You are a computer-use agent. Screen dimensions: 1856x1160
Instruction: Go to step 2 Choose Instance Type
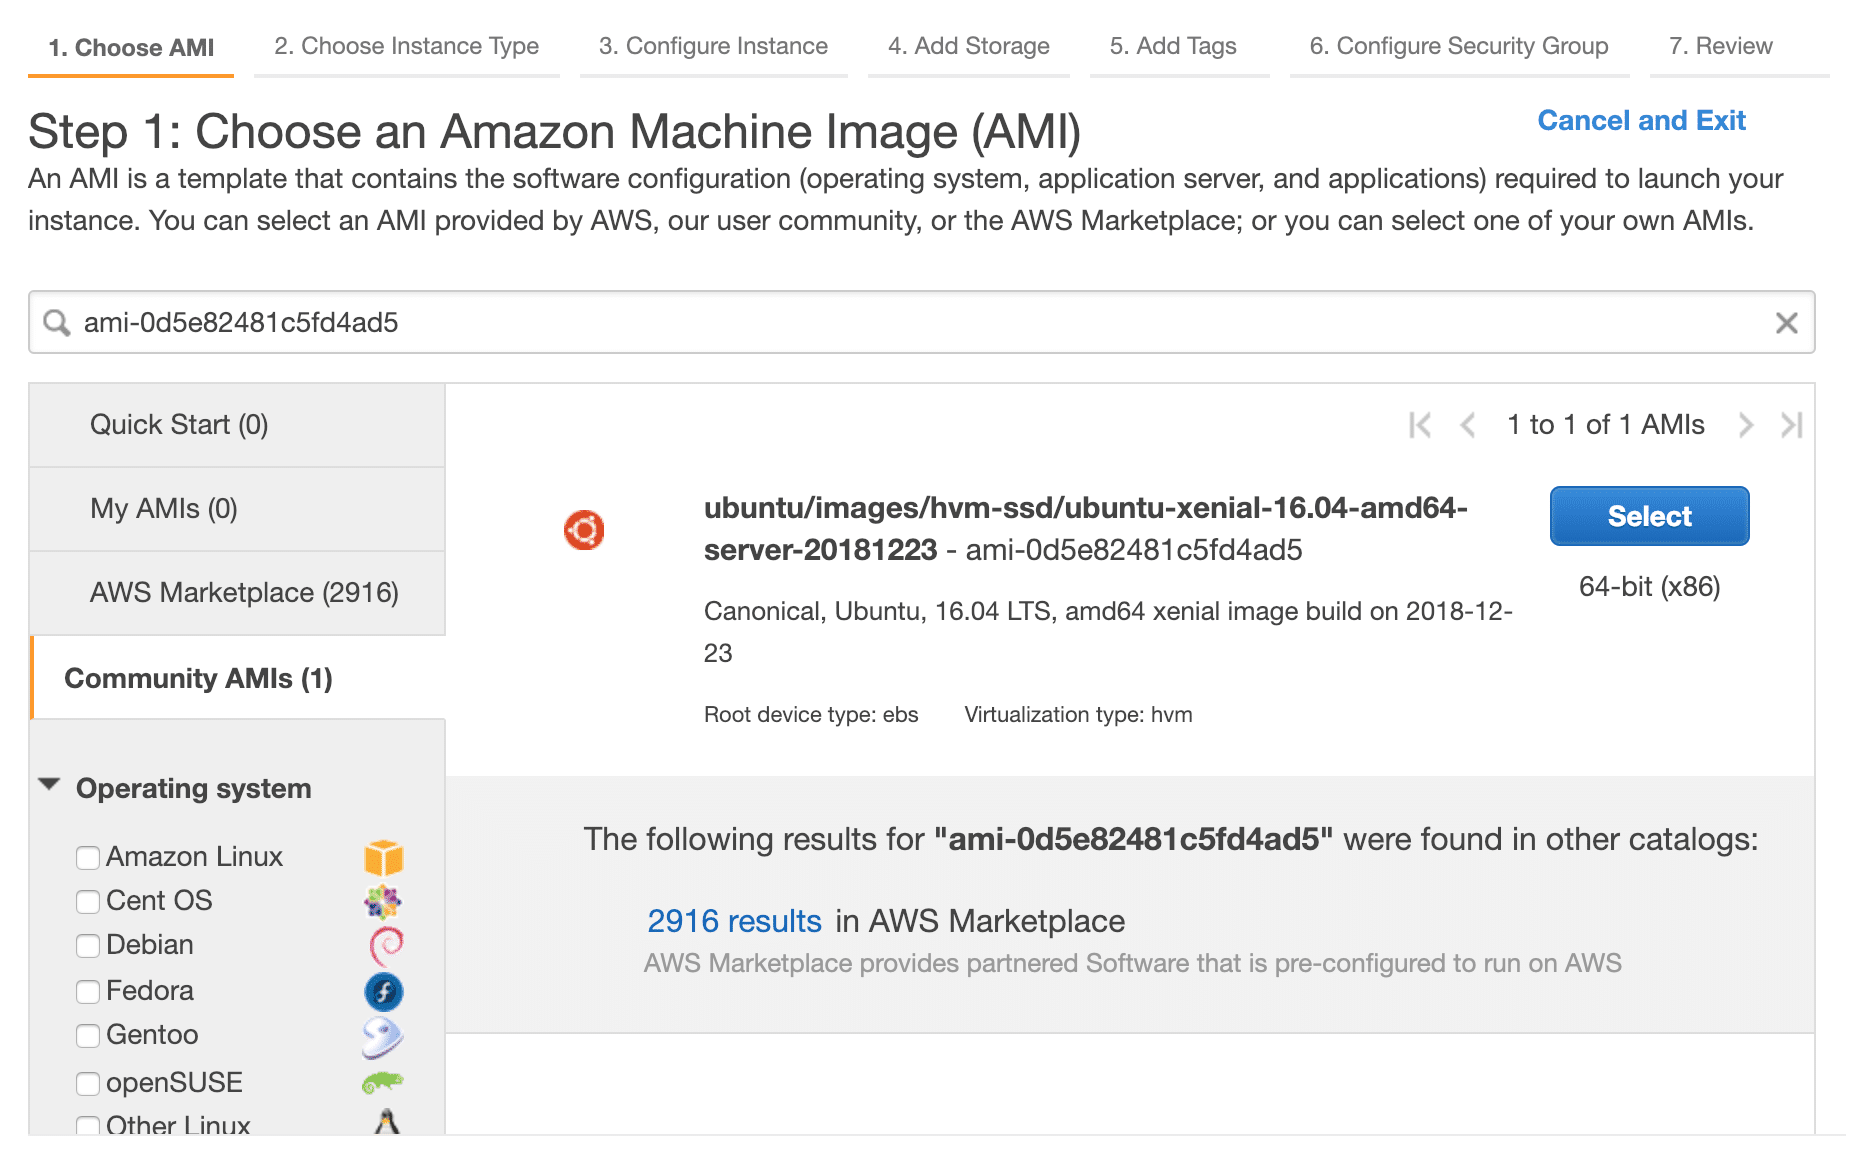(x=406, y=46)
